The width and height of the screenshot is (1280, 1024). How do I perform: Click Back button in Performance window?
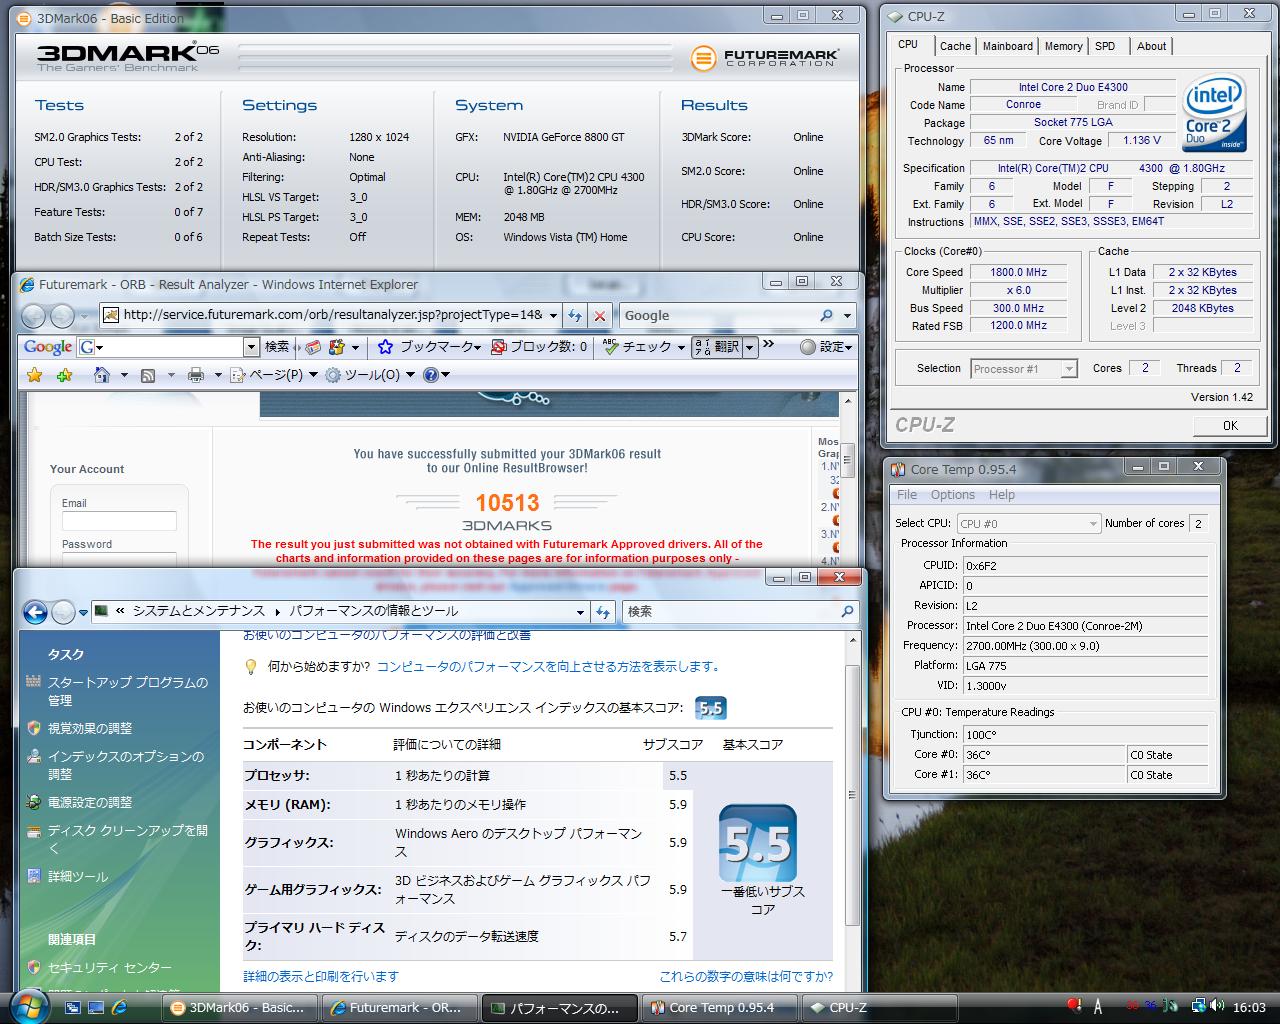click(x=35, y=612)
